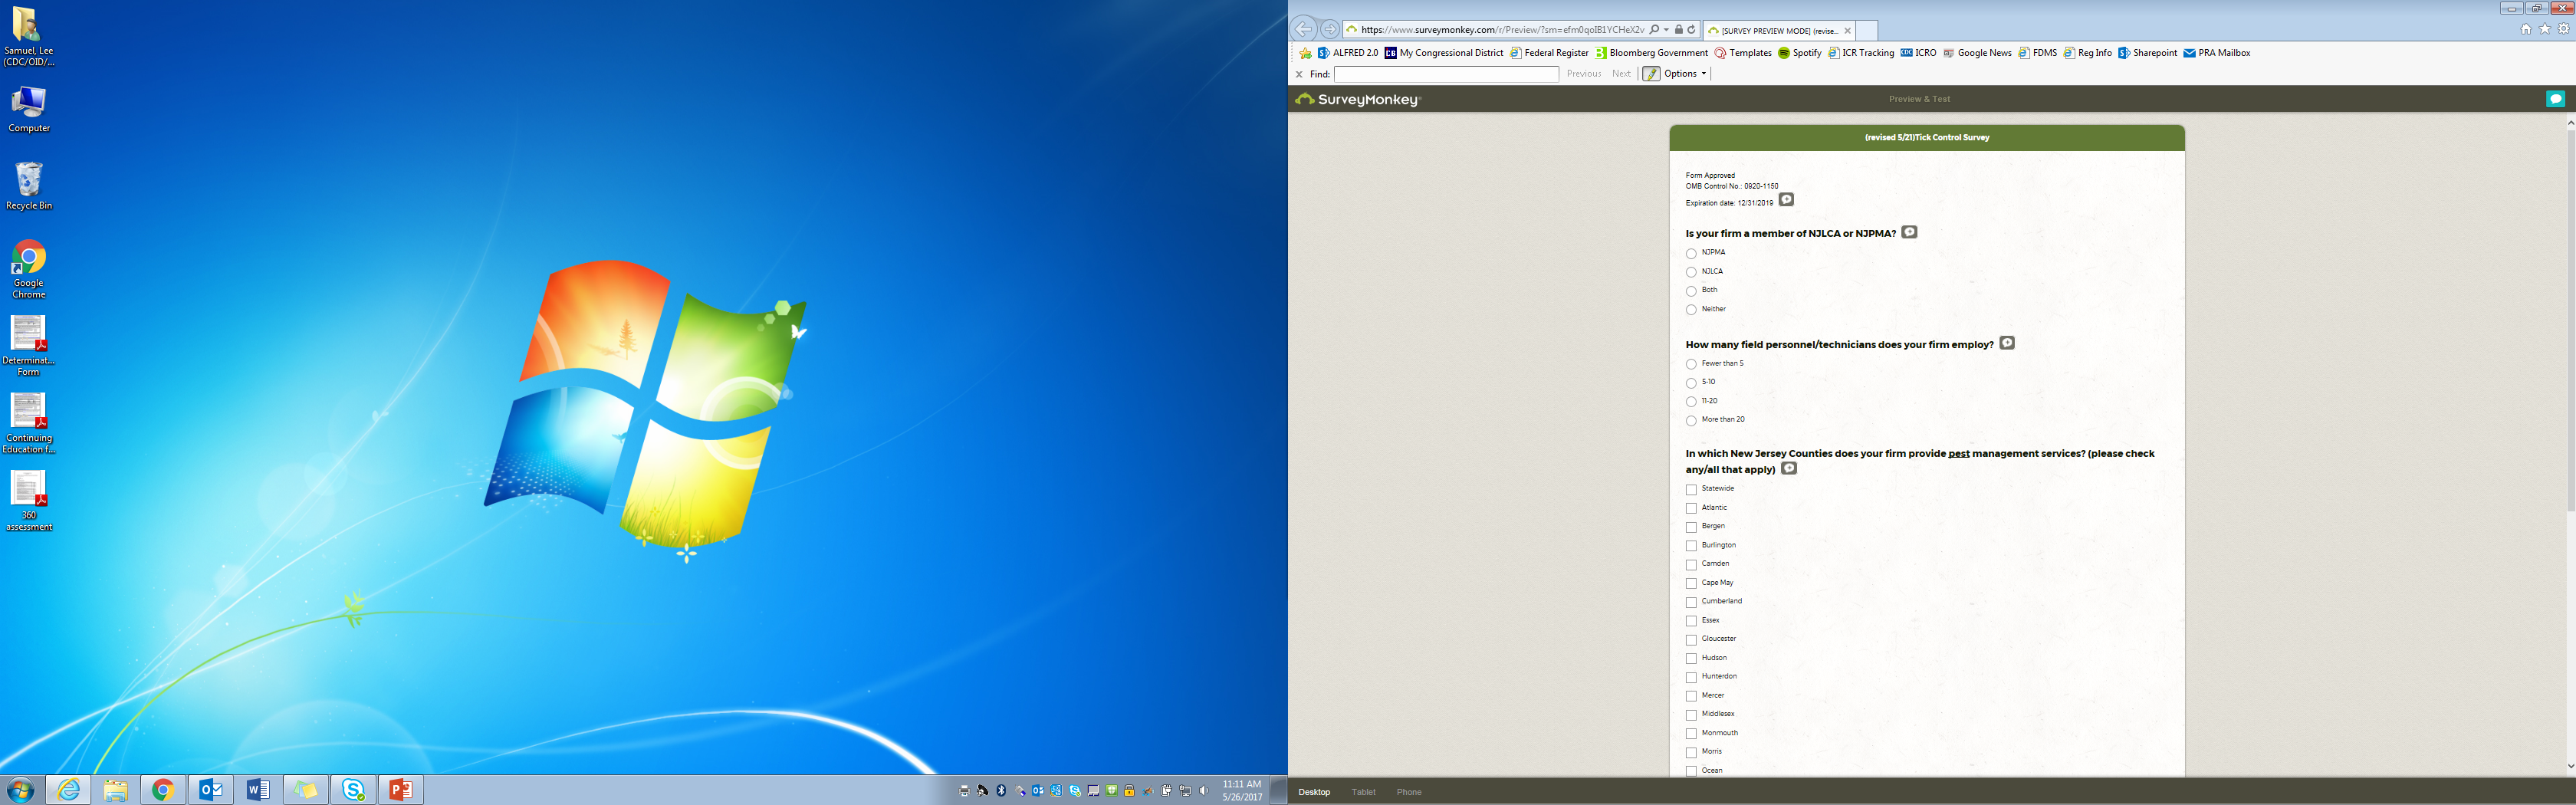Open the teal chat feedback icon in SurveyMonkey bar
This screenshot has width=2576, height=805.
pyautogui.click(x=2555, y=99)
